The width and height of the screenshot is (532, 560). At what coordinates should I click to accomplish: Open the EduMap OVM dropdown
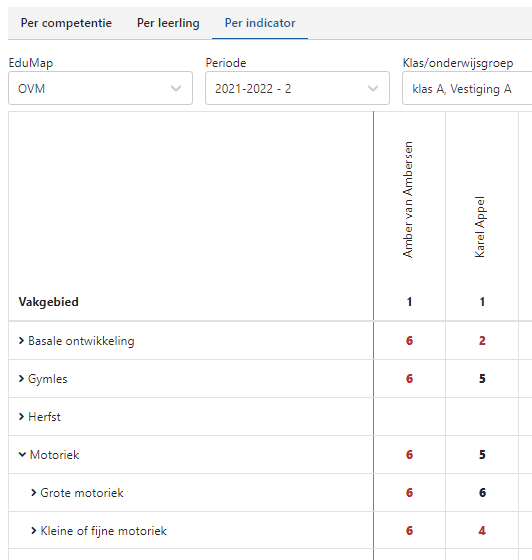(x=100, y=88)
